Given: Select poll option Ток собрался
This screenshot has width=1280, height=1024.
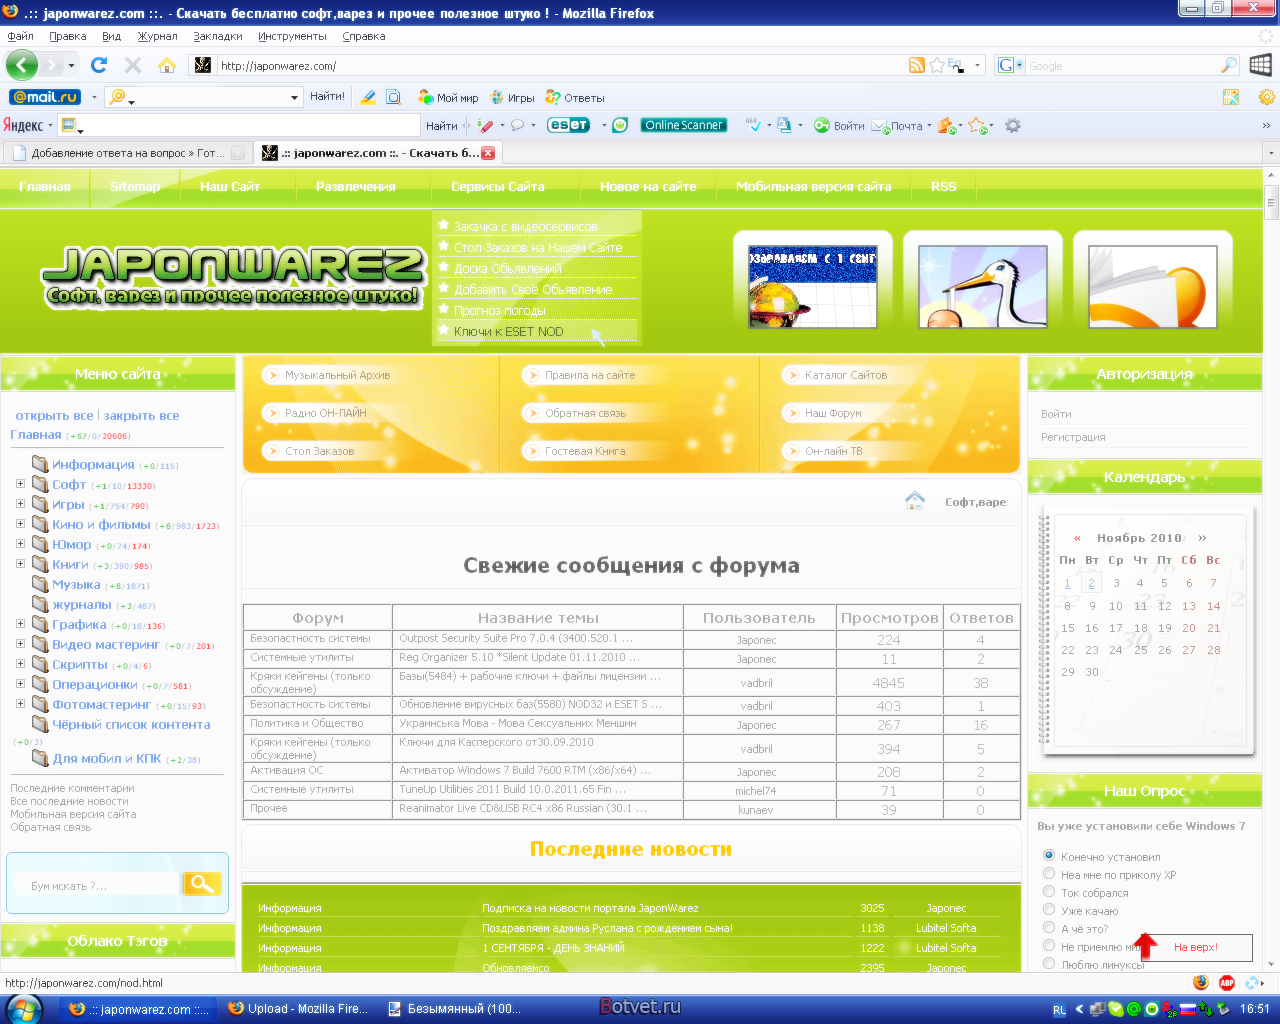Looking at the screenshot, I should (x=1049, y=891).
